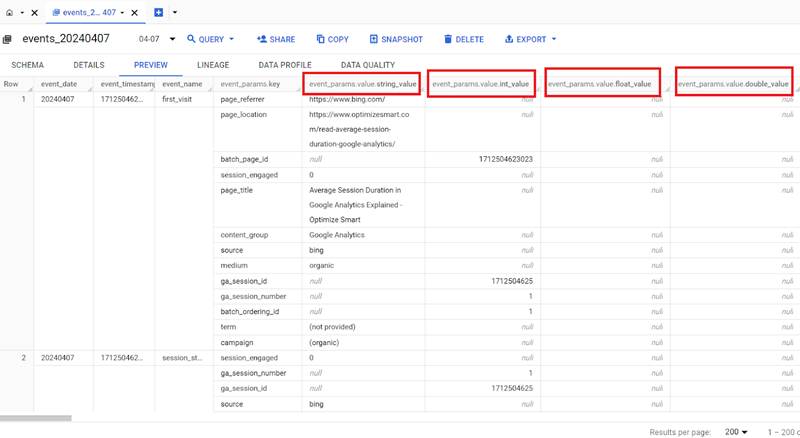Switch to the DETAILS tab
Viewport: 800px width, 438px height.
click(x=89, y=65)
